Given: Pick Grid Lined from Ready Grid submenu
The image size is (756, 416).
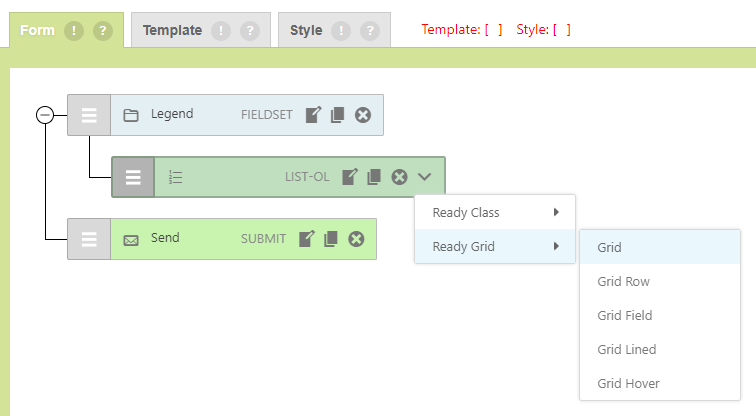Looking at the screenshot, I should click(x=627, y=350).
